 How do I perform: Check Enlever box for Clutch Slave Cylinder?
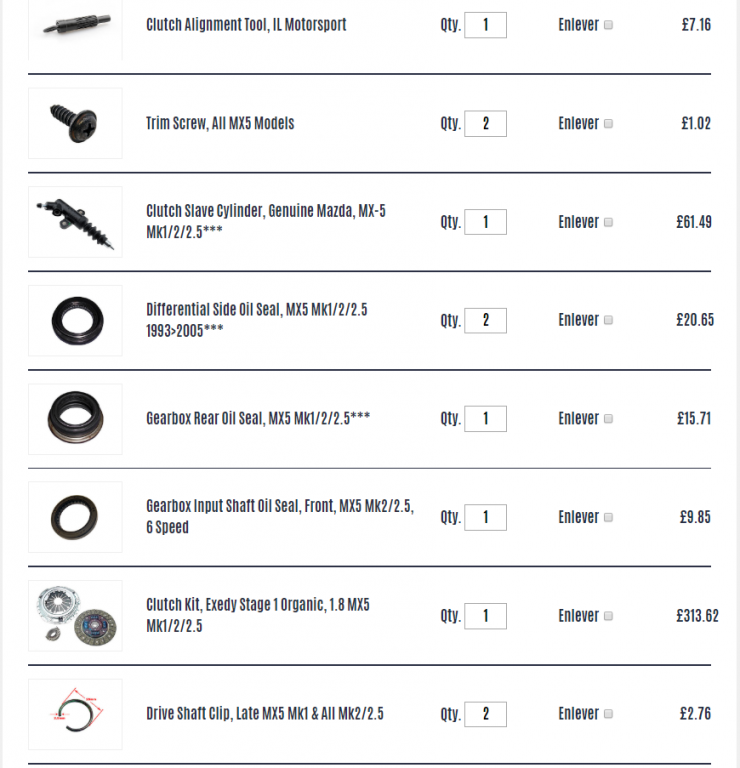[x=608, y=222]
